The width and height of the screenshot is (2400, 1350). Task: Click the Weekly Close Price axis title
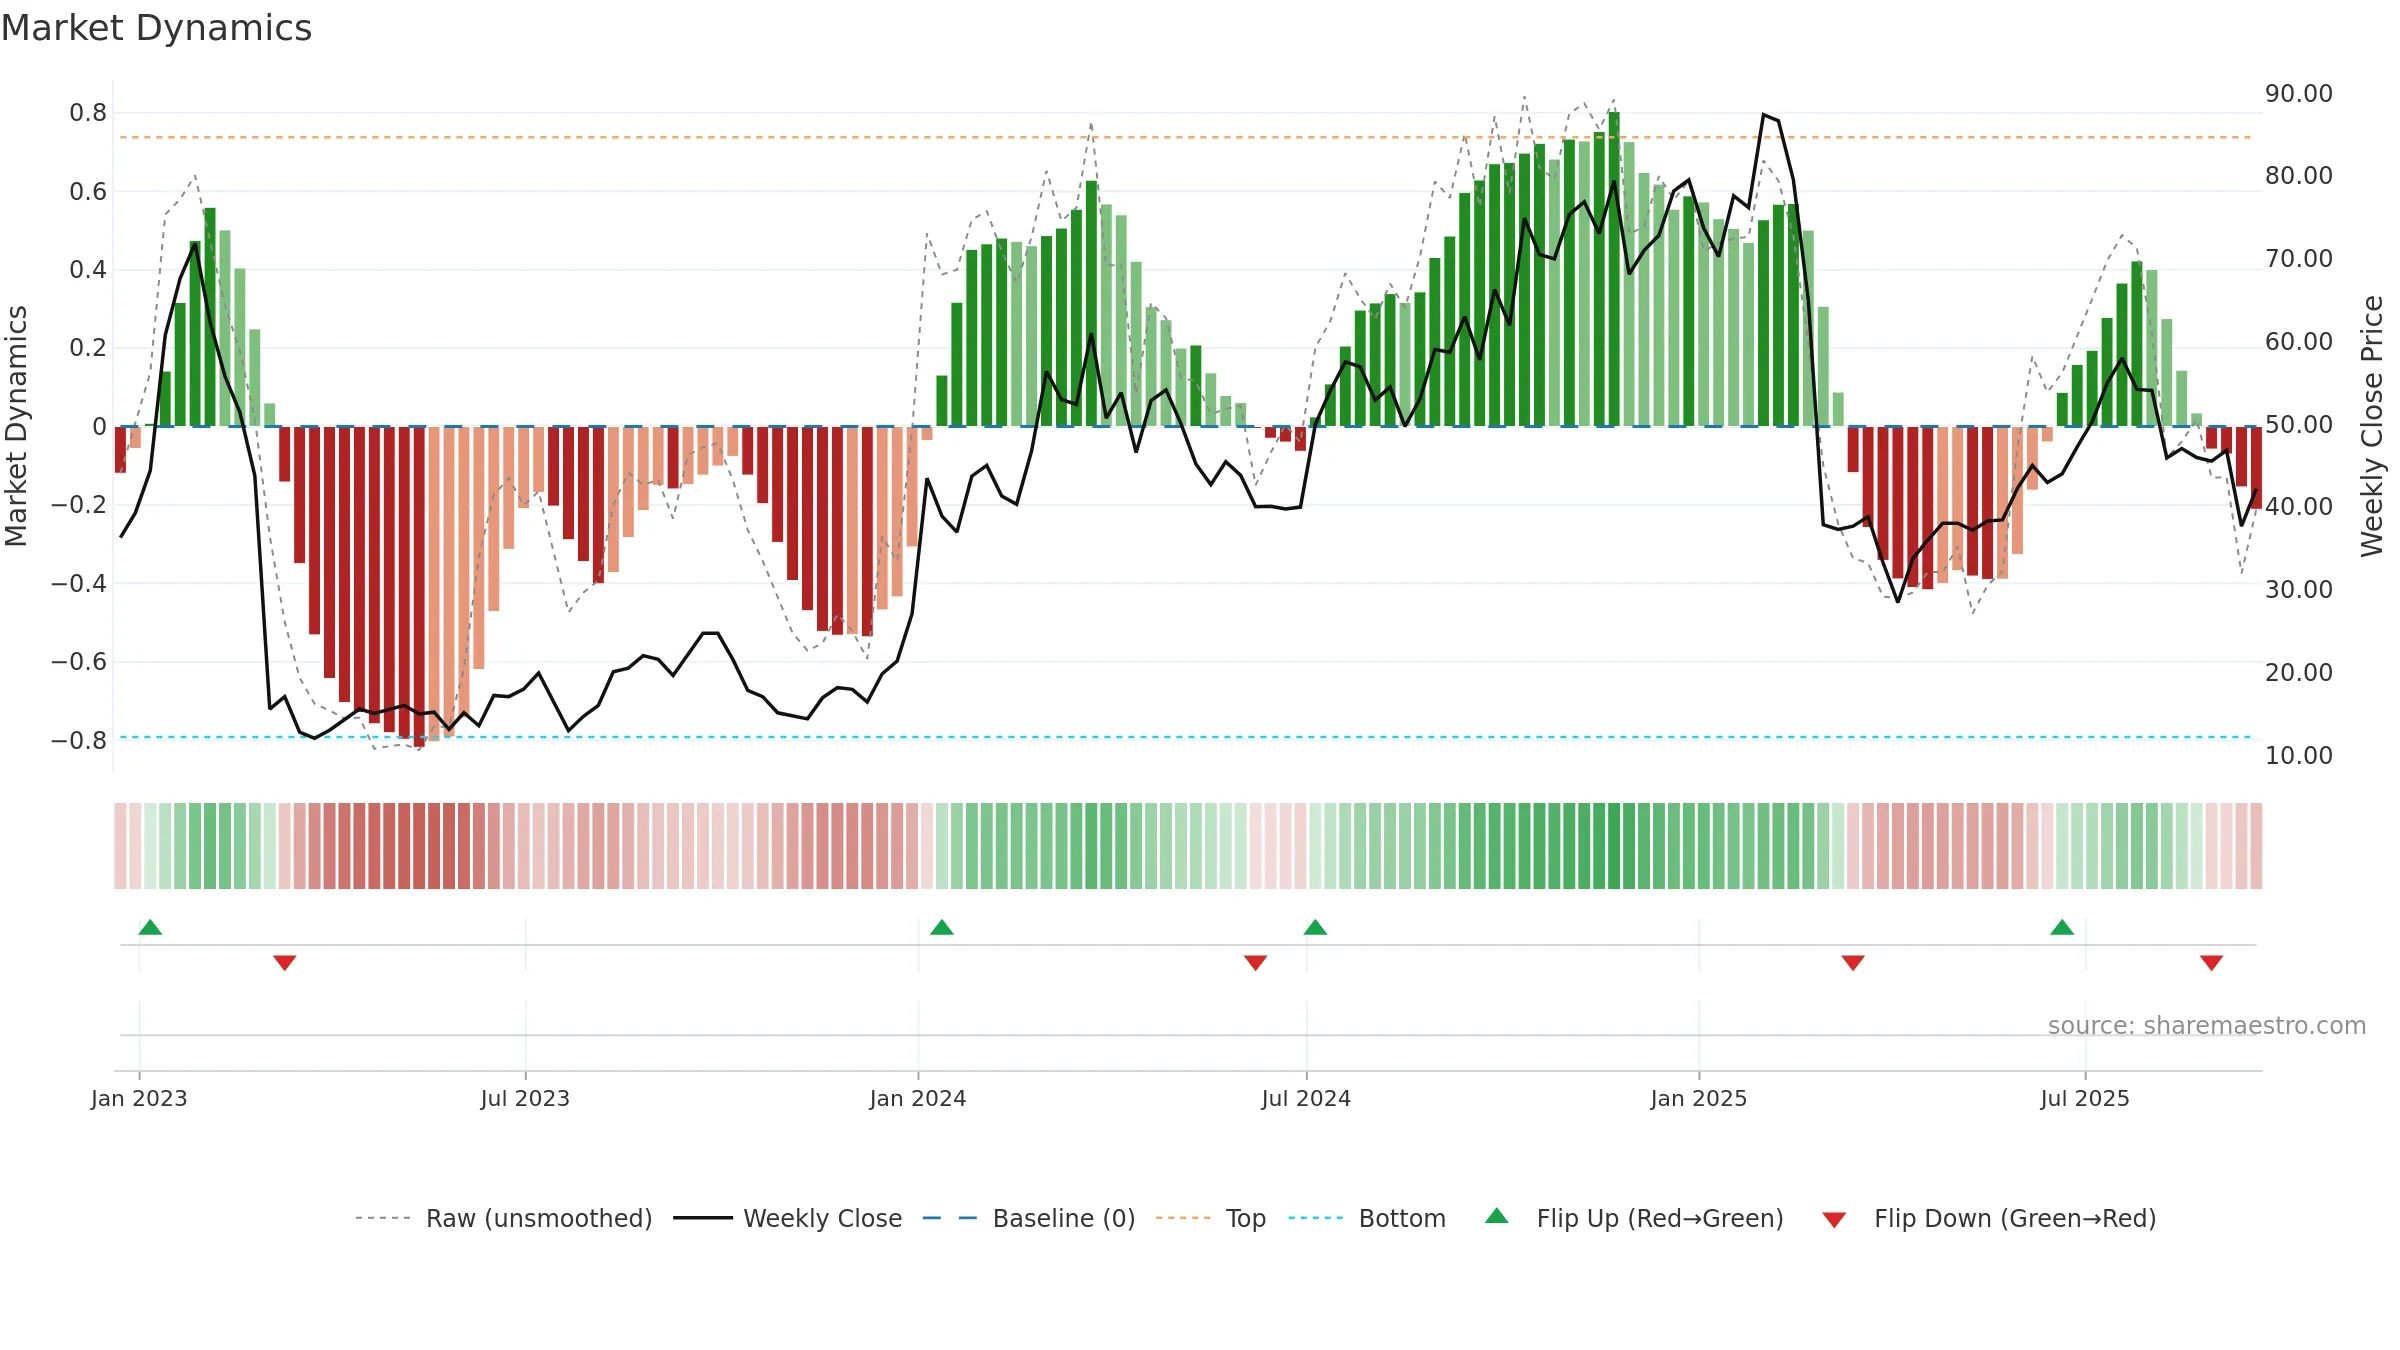coord(2372,426)
